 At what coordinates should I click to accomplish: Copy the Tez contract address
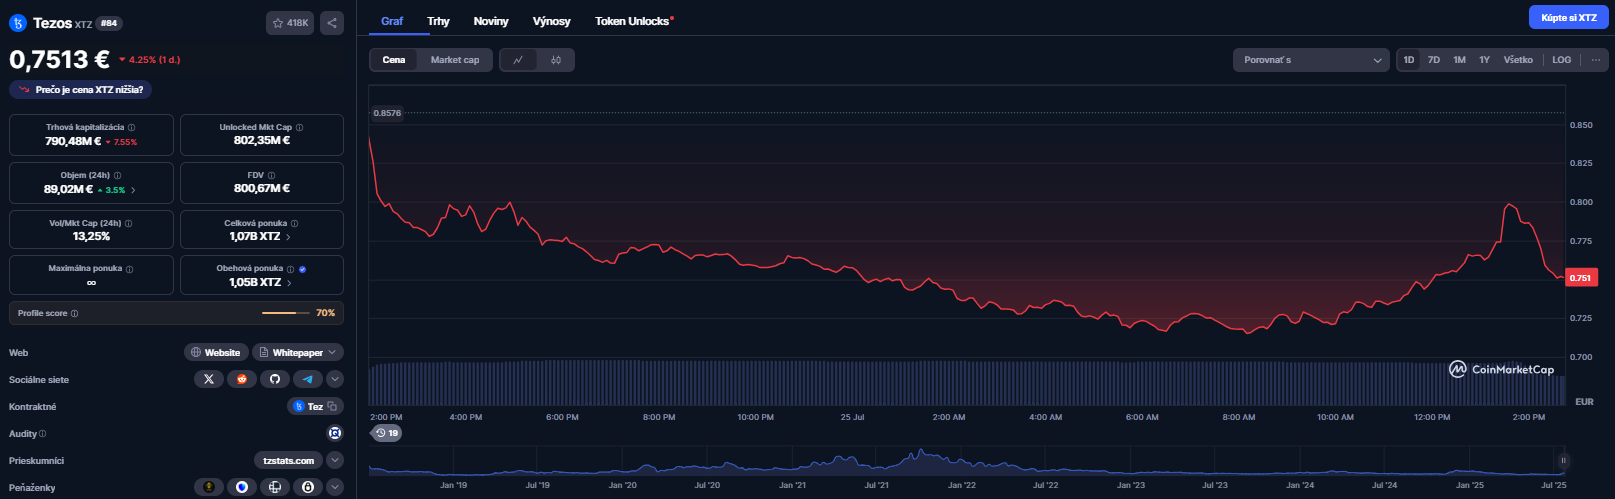(x=333, y=406)
